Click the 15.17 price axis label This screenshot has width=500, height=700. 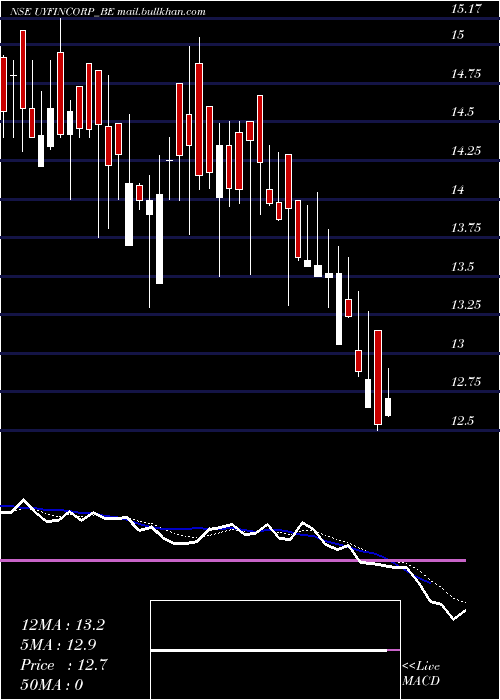[x=465, y=8]
